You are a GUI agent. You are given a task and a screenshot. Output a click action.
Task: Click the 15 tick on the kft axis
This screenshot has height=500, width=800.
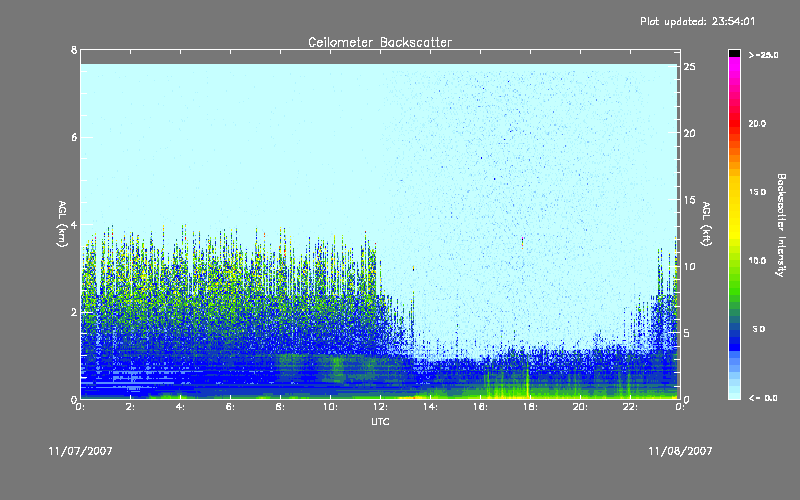click(x=690, y=200)
